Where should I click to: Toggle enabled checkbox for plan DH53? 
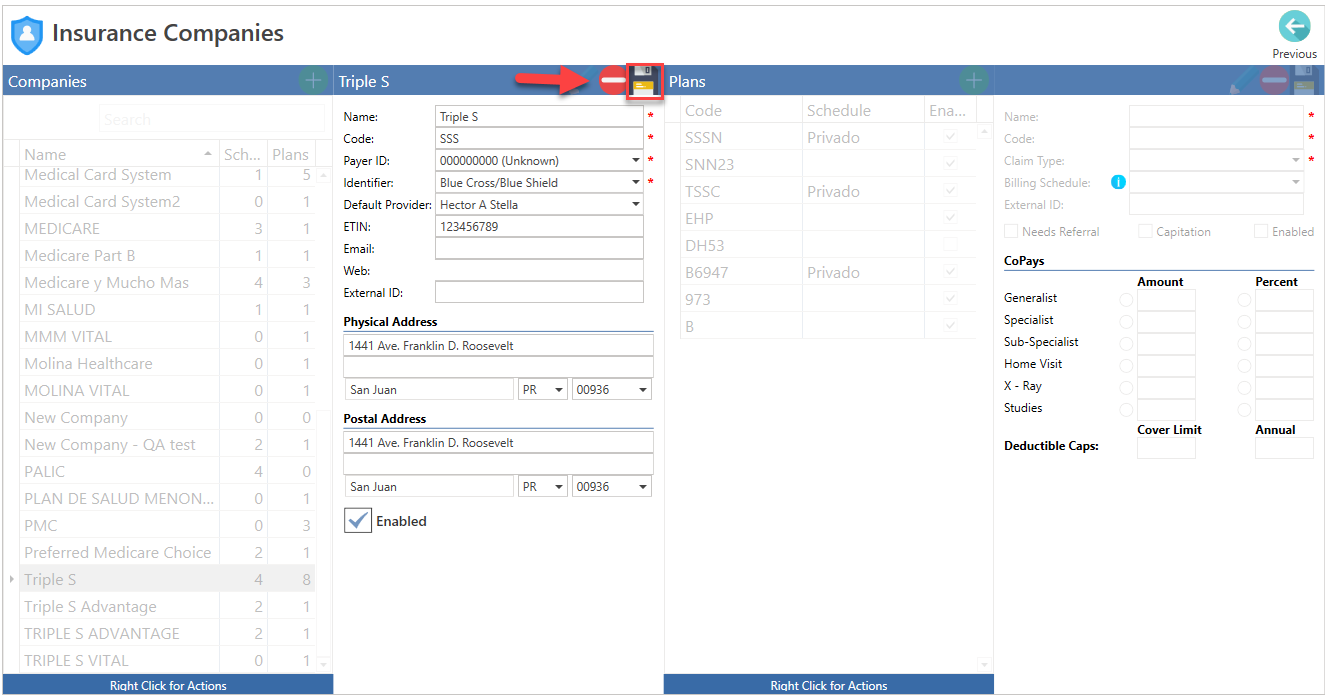[950, 245]
